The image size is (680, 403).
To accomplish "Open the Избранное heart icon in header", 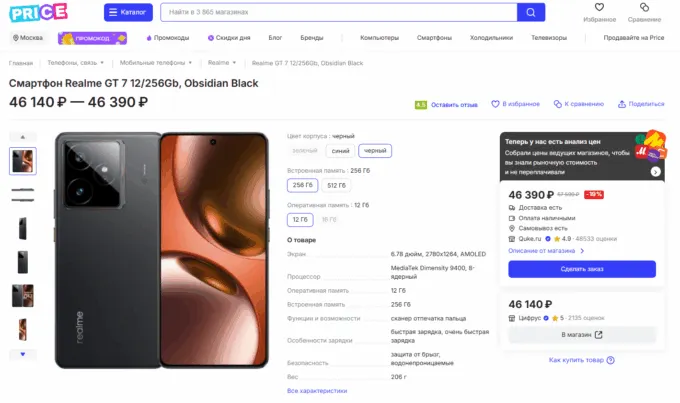I will tap(599, 9).
